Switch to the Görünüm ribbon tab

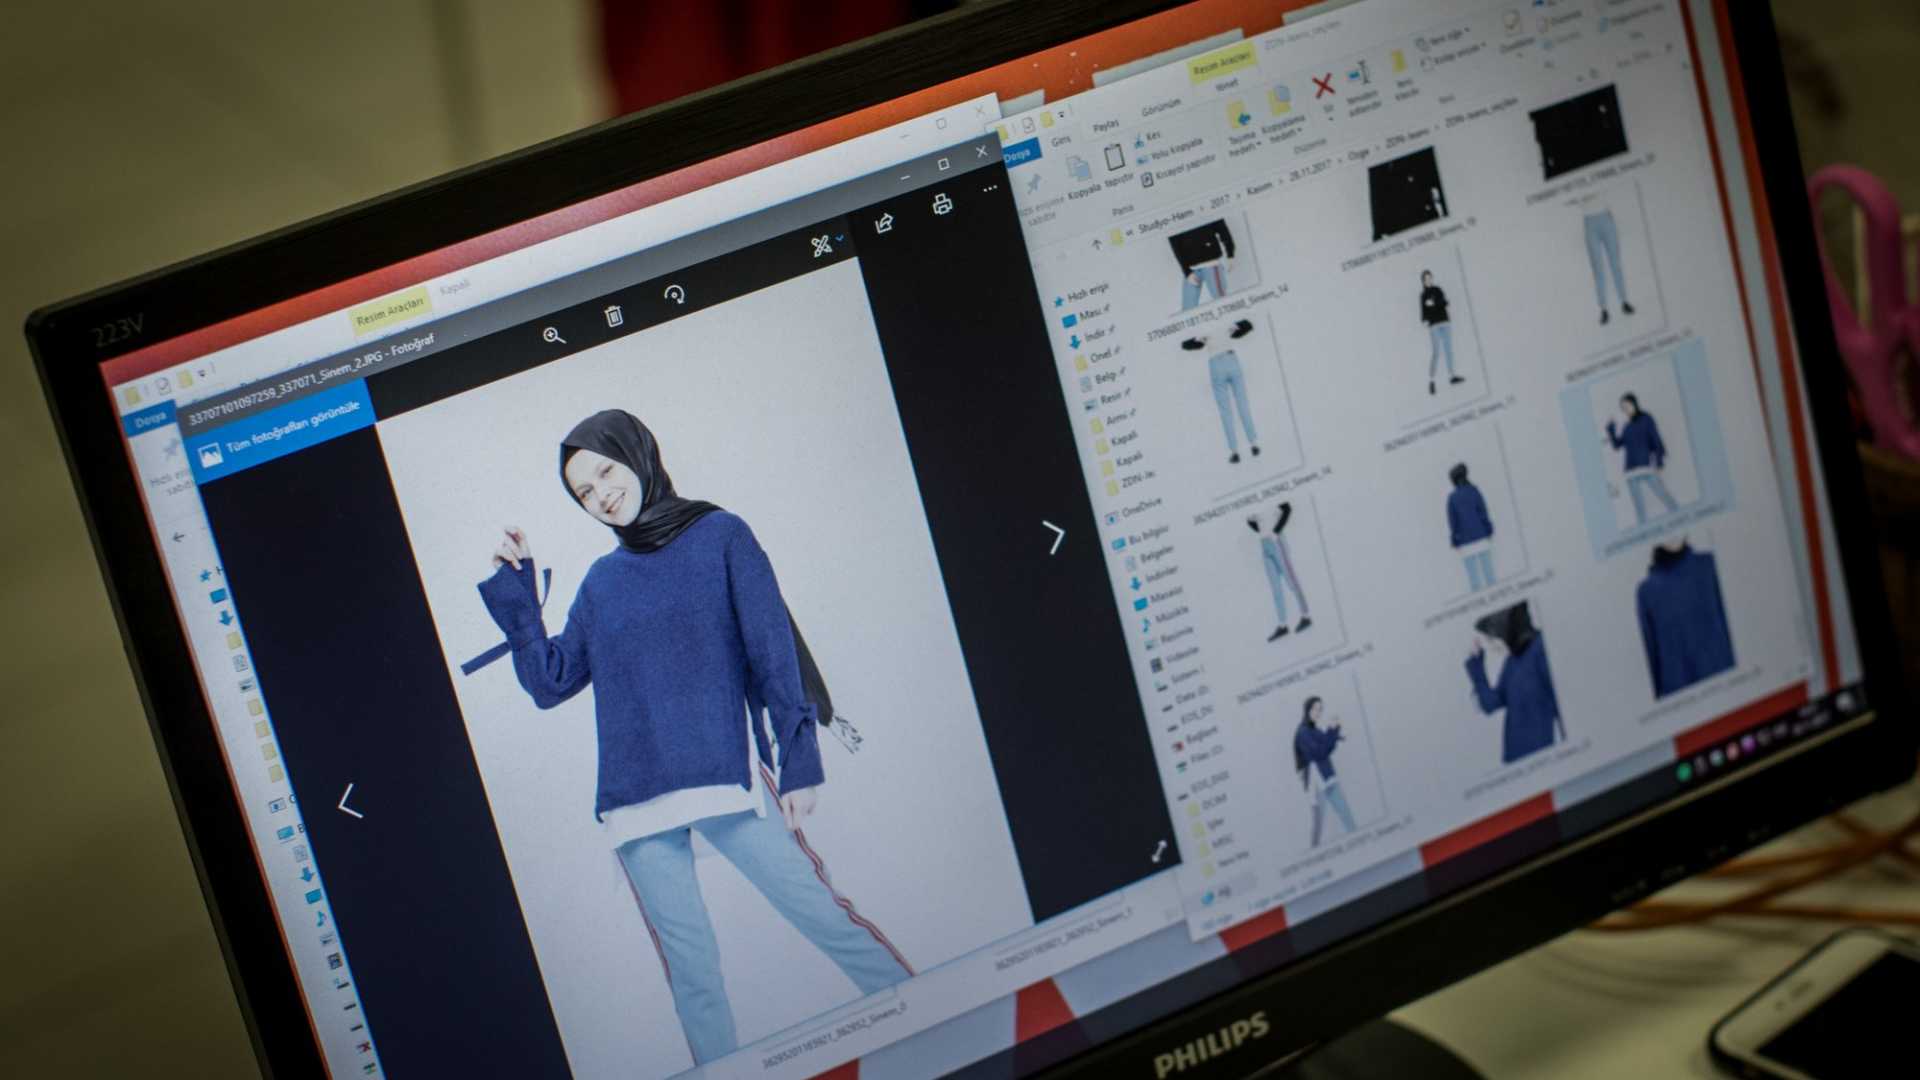(x=1160, y=106)
